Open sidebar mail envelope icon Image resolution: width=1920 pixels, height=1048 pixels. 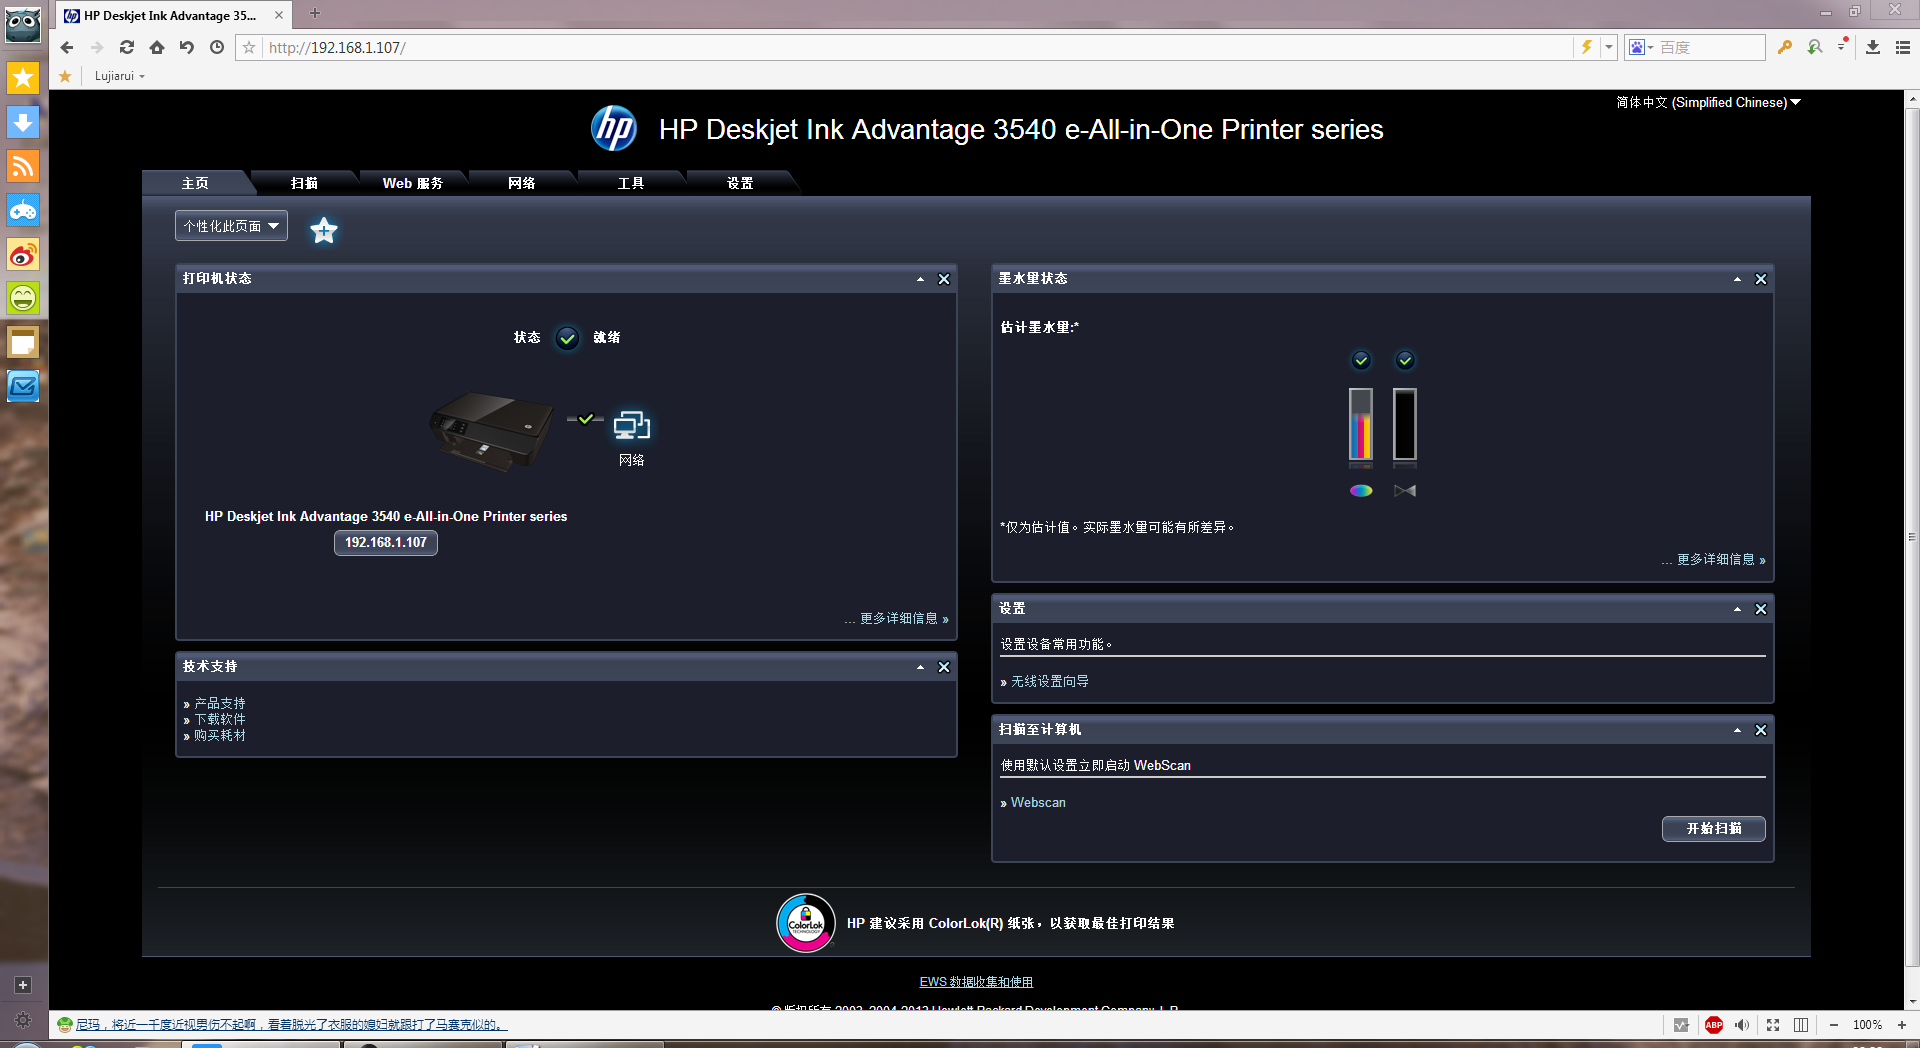(23, 386)
